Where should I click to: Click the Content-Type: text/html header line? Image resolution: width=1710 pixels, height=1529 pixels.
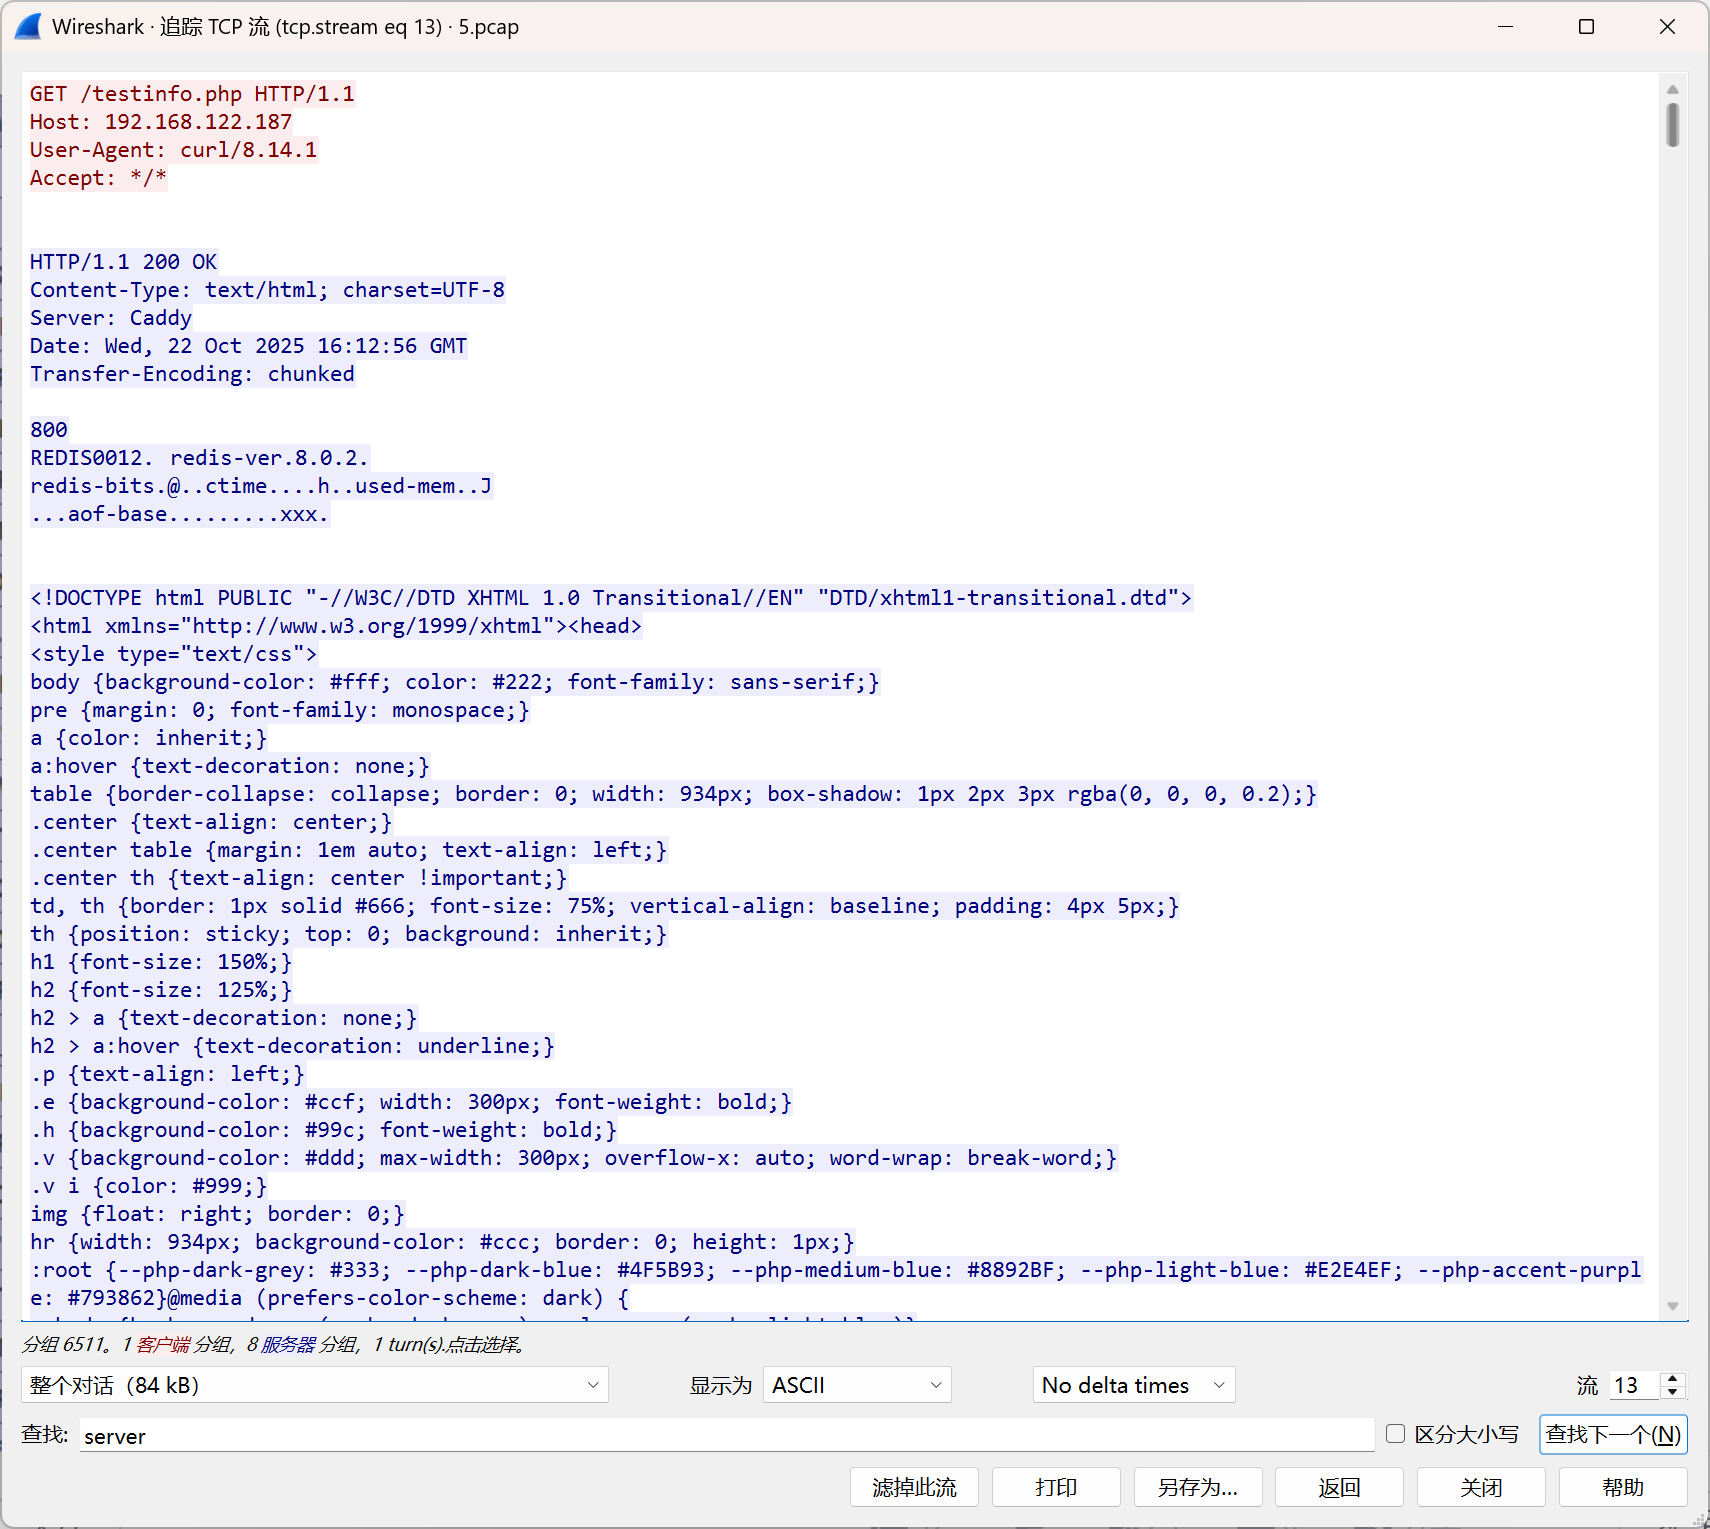(268, 290)
